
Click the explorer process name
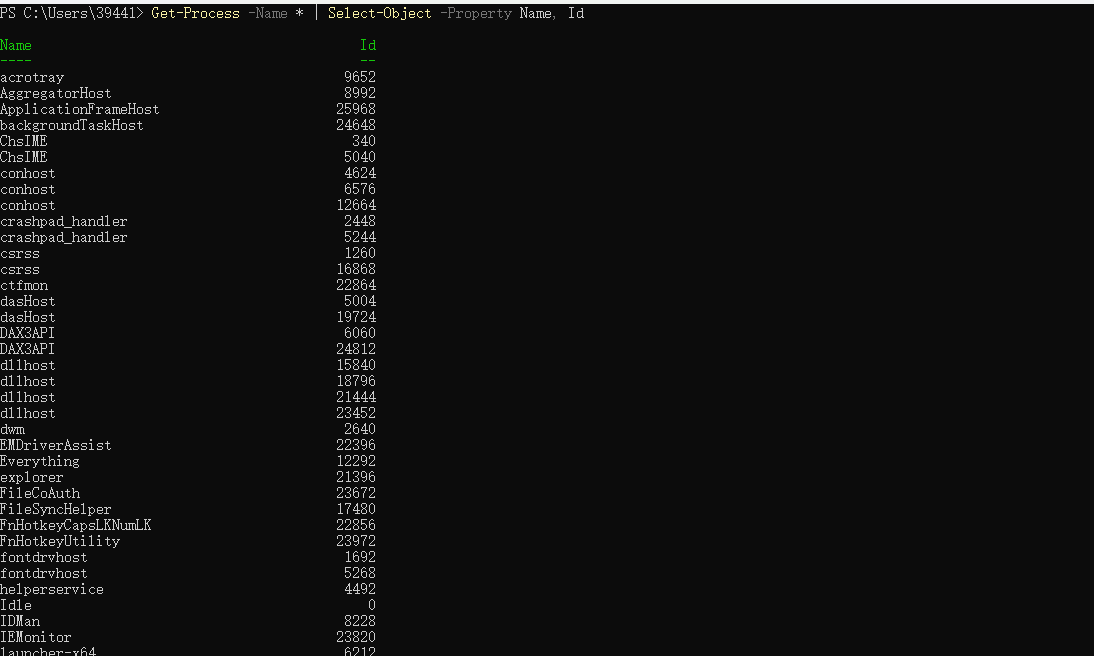click(32, 477)
